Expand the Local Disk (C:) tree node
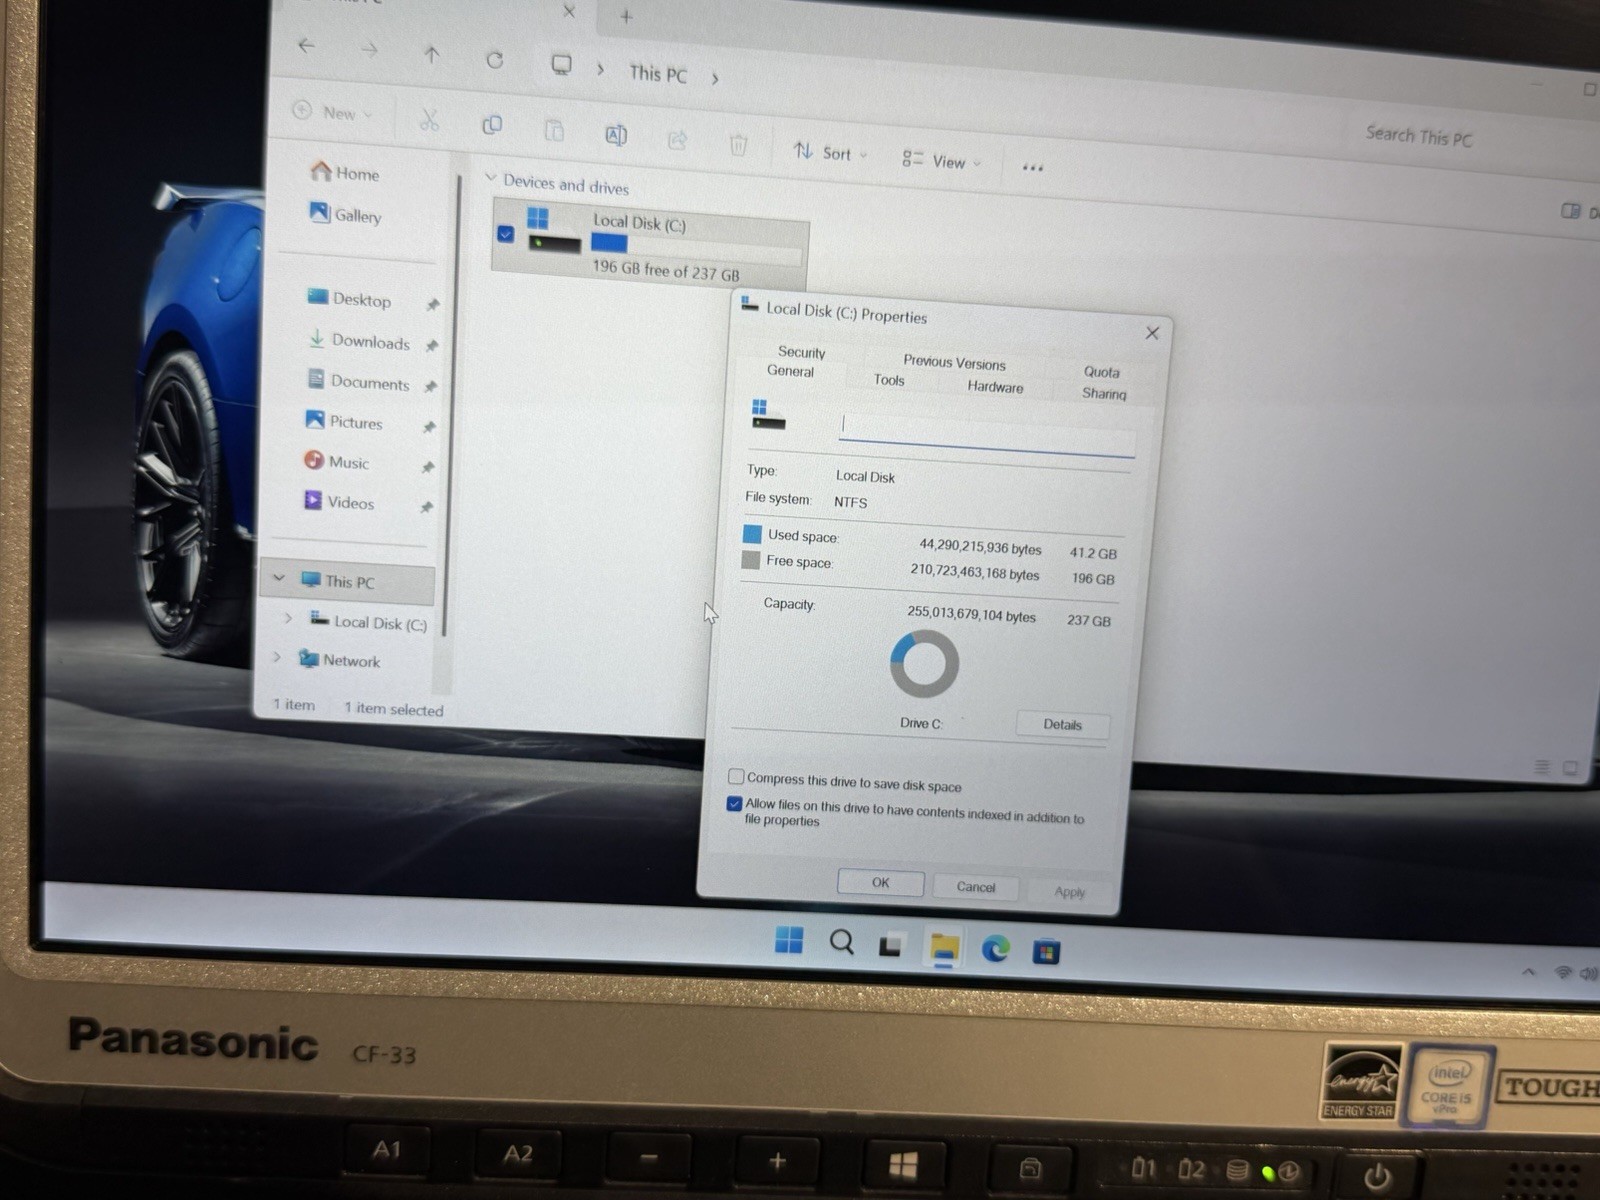The image size is (1600, 1200). pos(288,618)
